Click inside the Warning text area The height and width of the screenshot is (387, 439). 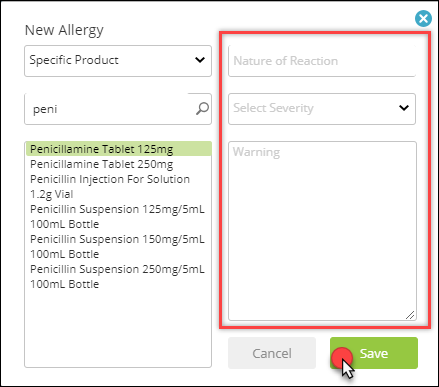pos(322,231)
